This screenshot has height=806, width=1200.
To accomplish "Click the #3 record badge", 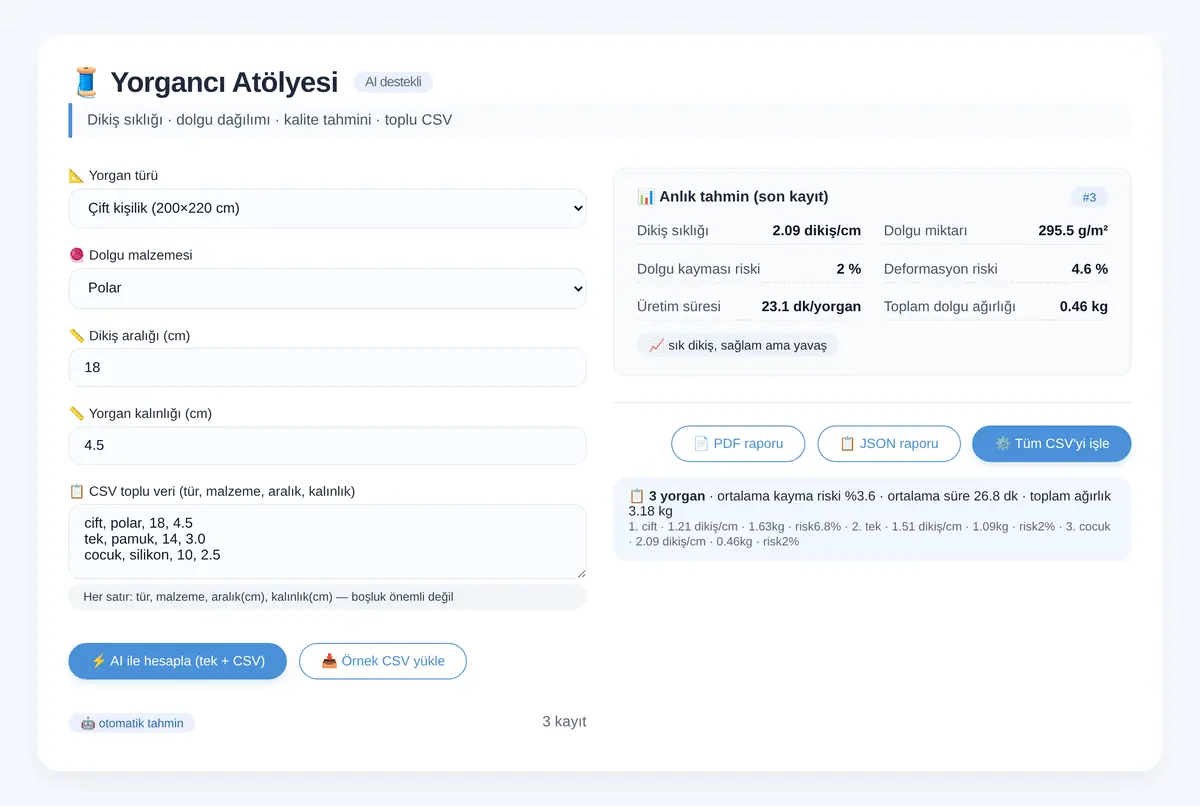I will [x=1090, y=197].
